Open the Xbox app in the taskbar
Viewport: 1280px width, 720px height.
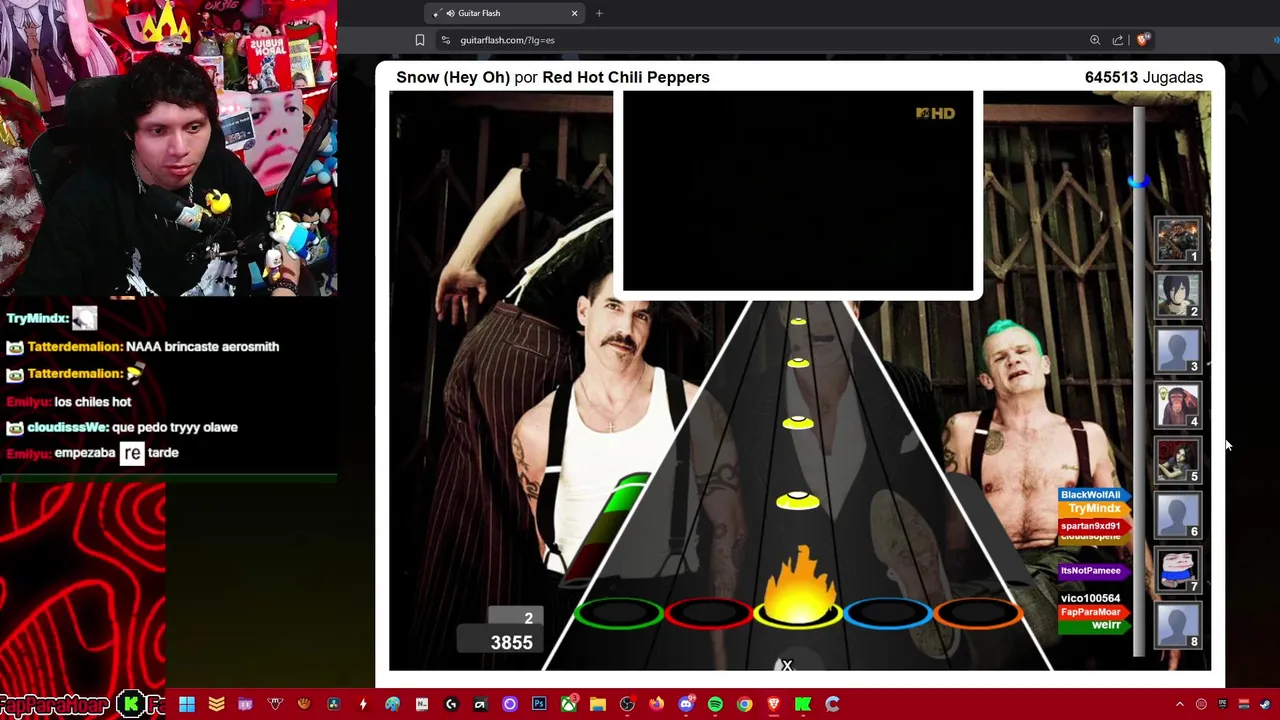point(569,704)
